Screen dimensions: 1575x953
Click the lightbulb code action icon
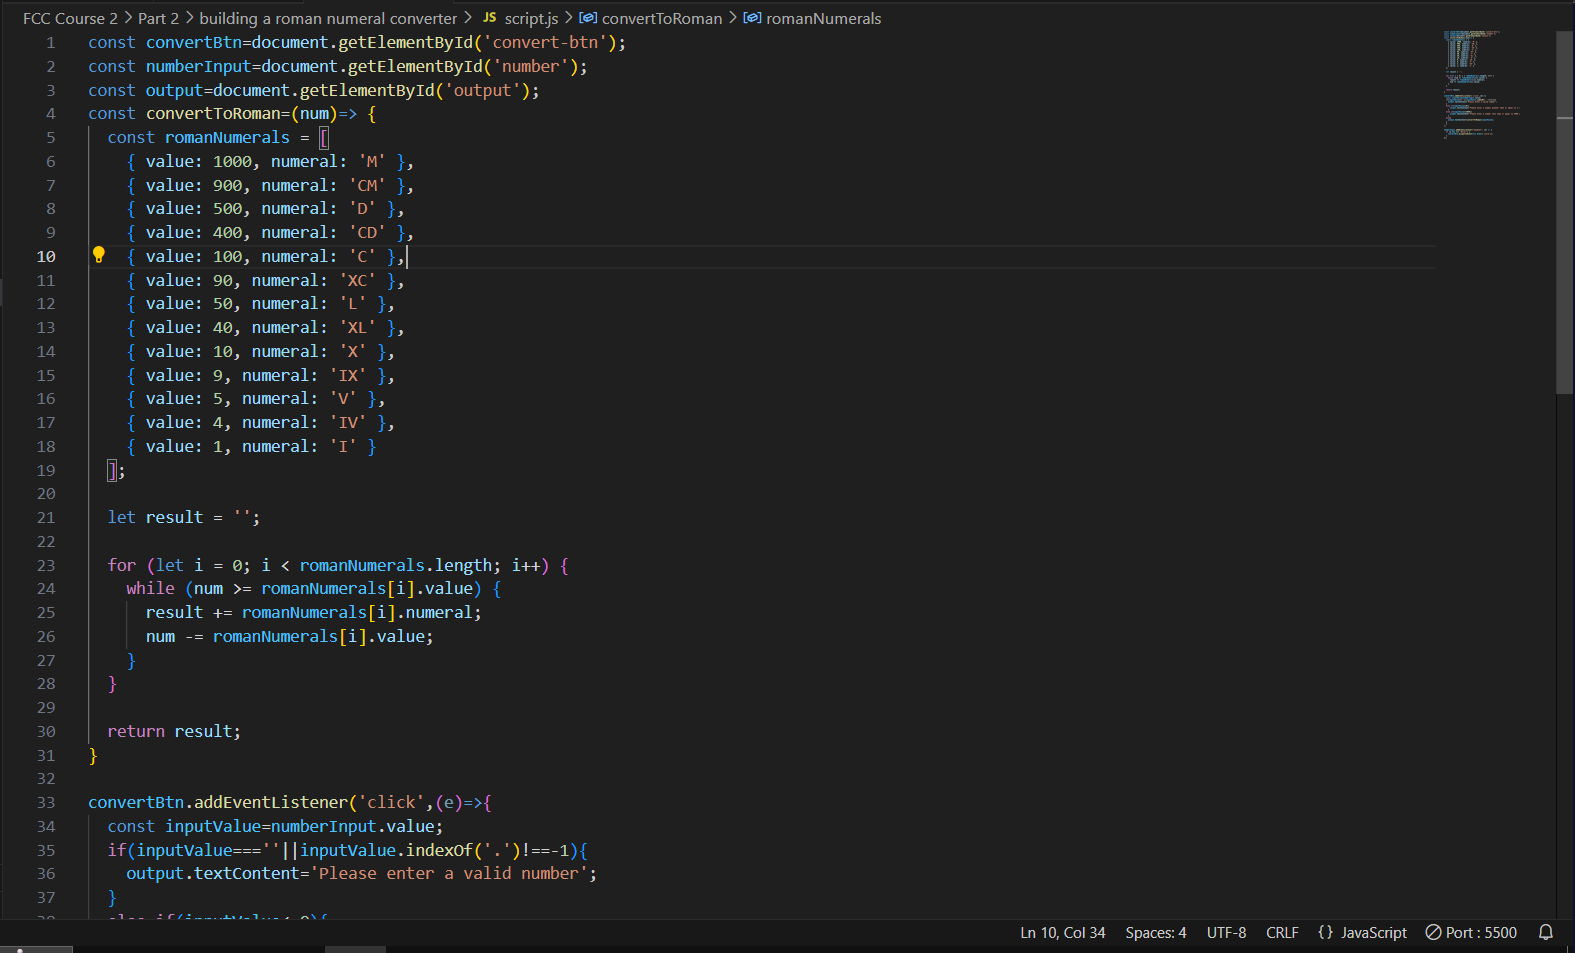98,255
